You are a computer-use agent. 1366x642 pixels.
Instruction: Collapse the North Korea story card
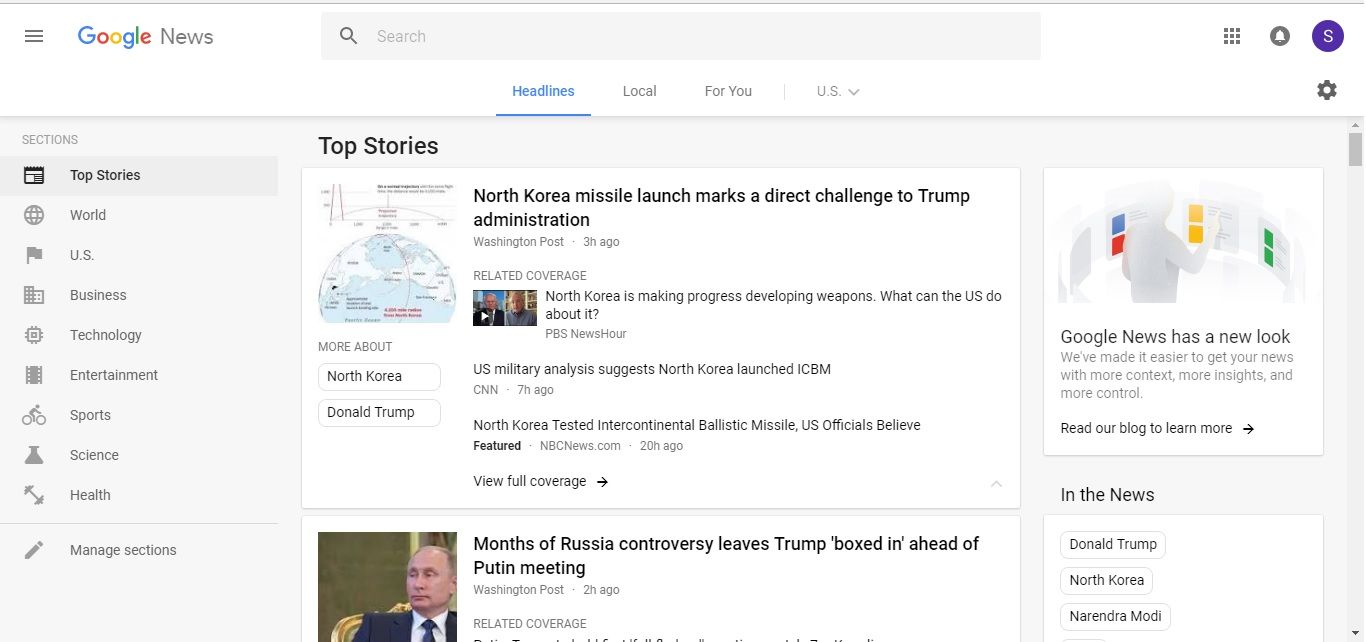coord(996,484)
